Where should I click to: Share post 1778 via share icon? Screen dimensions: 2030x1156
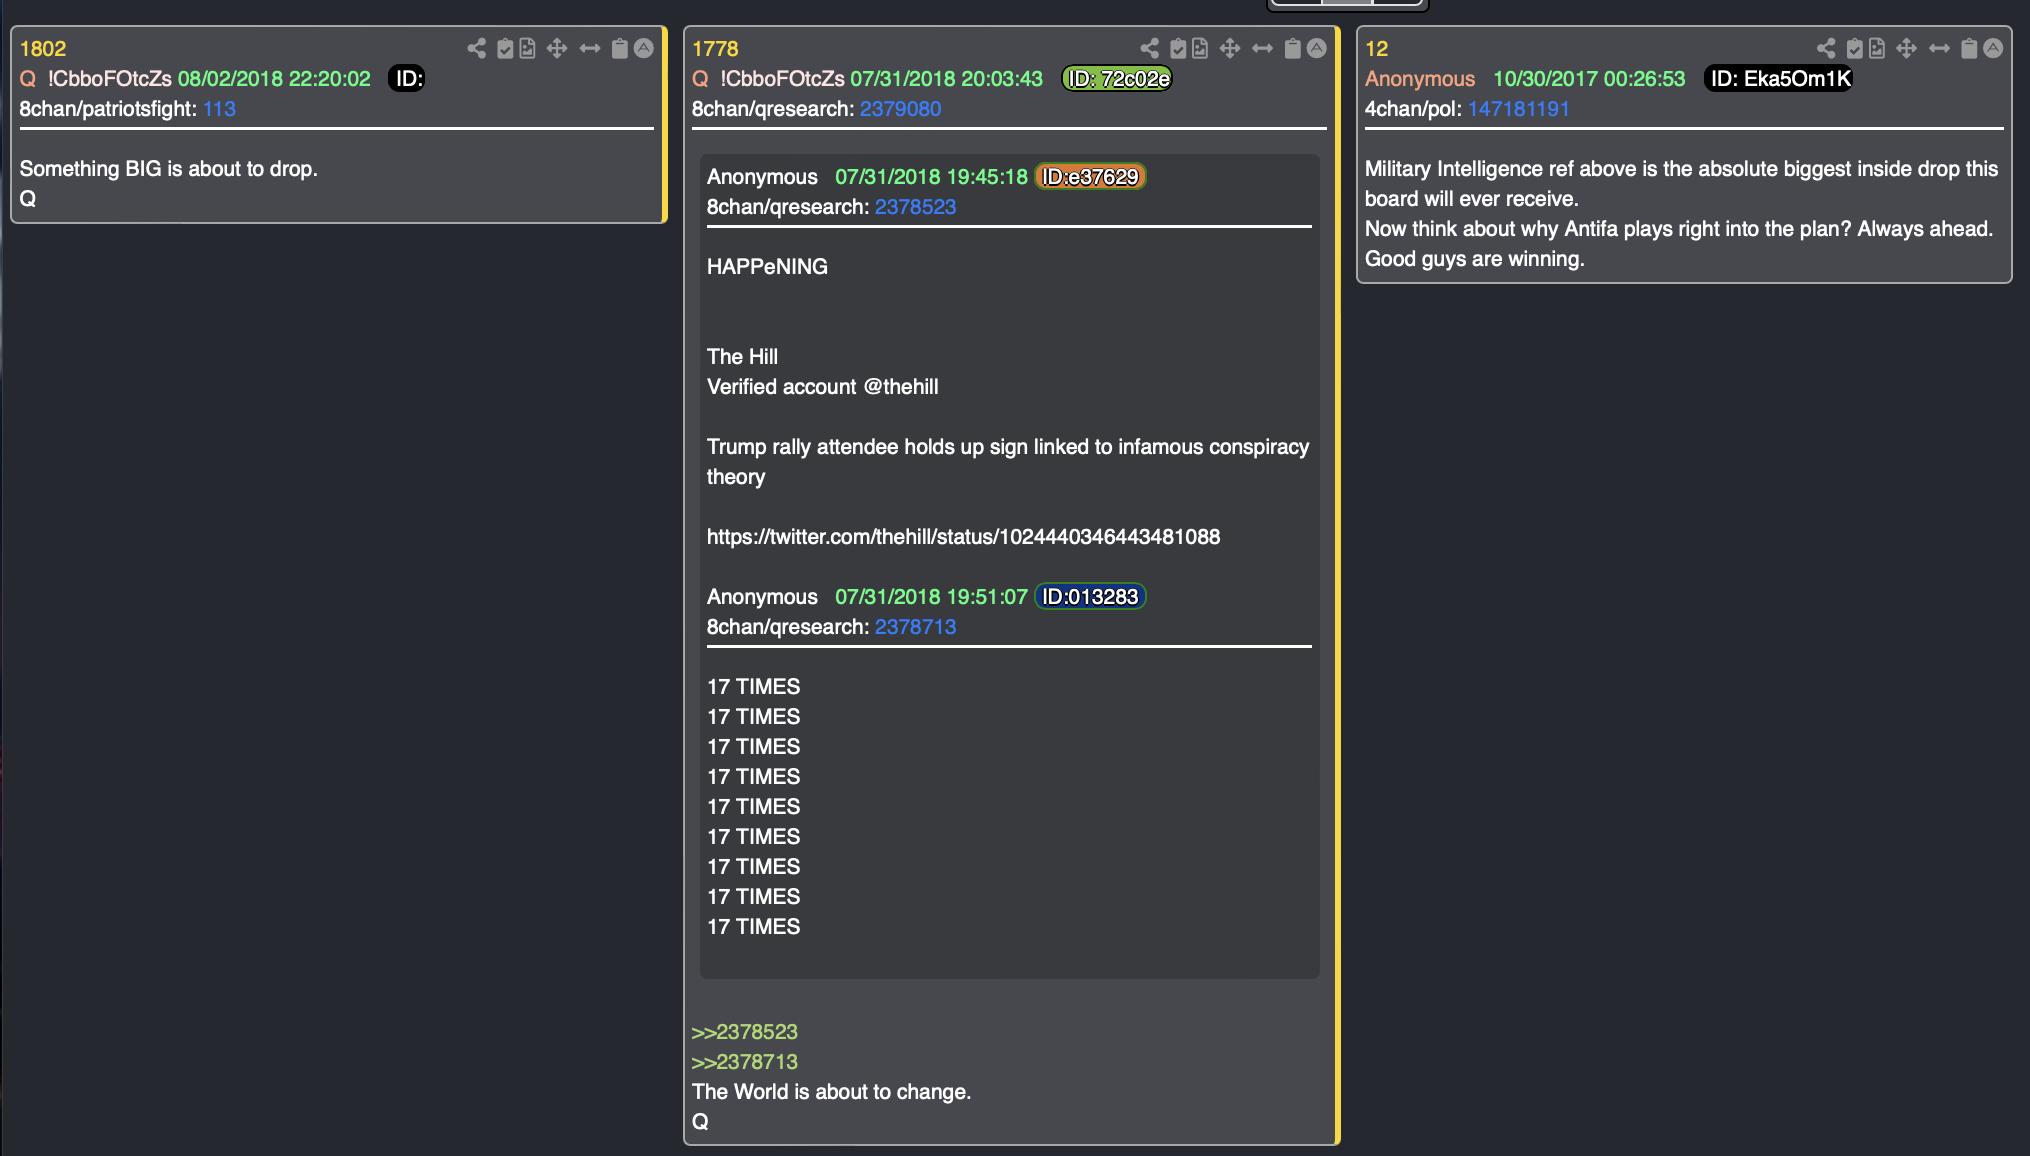point(1150,48)
